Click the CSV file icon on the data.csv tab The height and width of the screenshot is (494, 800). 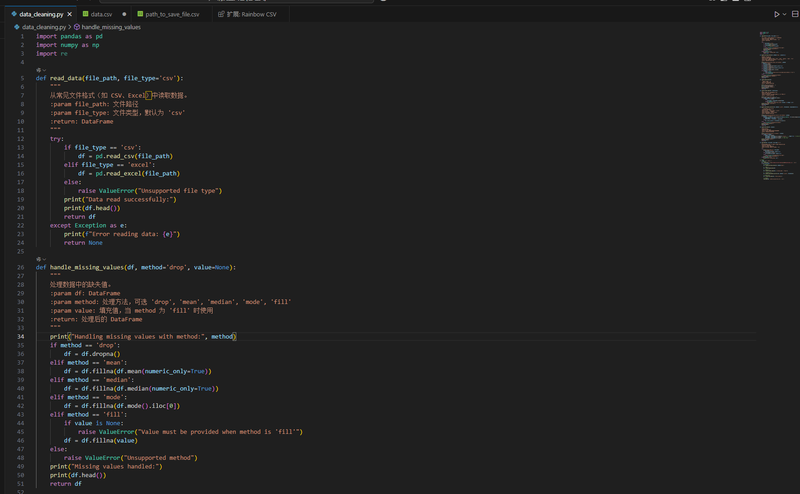click(85, 14)
